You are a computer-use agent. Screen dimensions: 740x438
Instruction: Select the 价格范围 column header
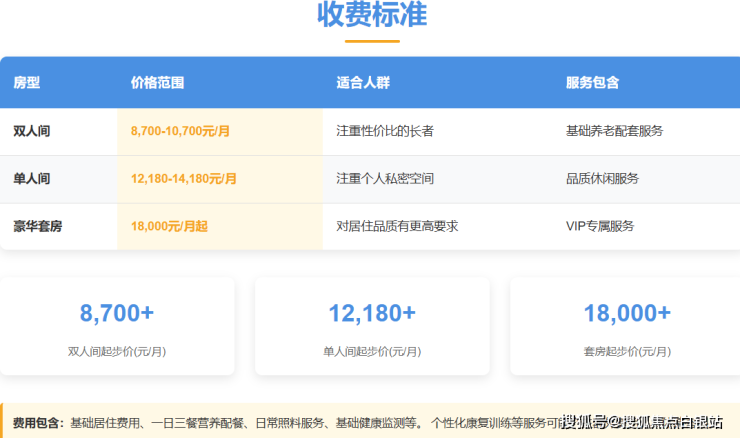[x=157, y=83]
